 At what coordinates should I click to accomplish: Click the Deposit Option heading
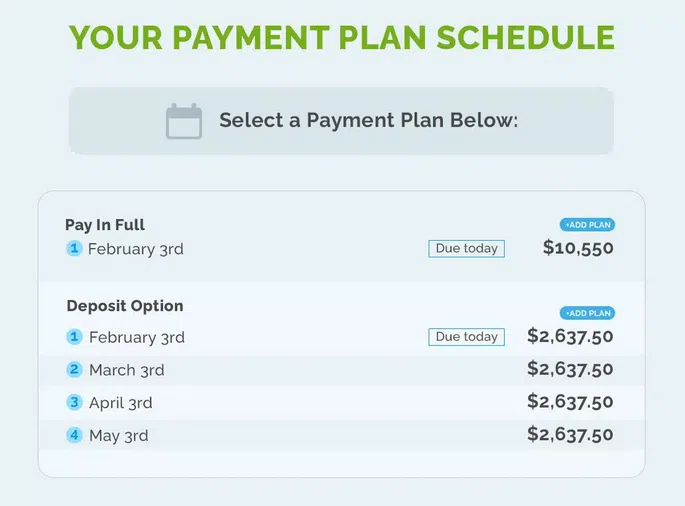tap(125, 306)
